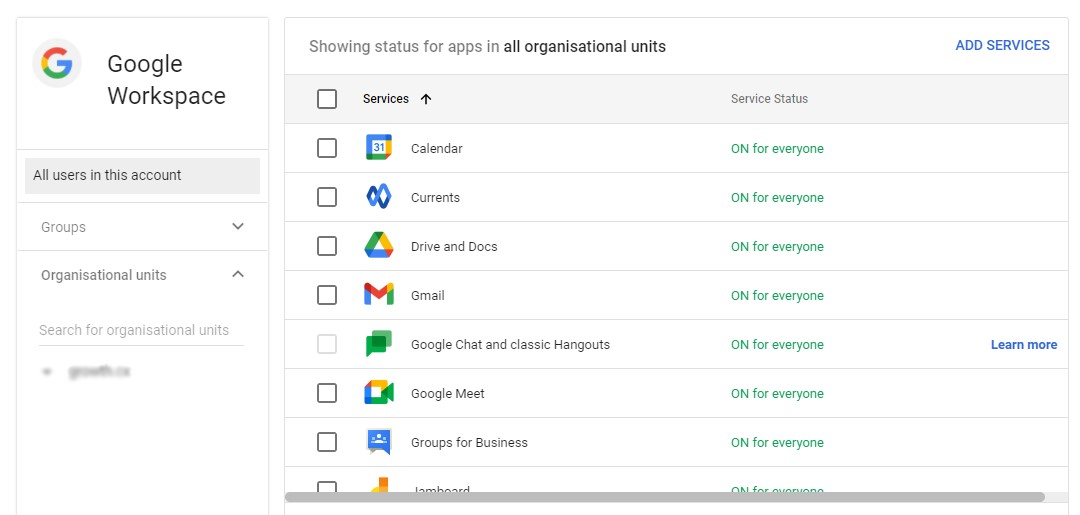Click the ADD SERVICES button
This screenshot has width=1080, height=515.
tap(1002, 46)
